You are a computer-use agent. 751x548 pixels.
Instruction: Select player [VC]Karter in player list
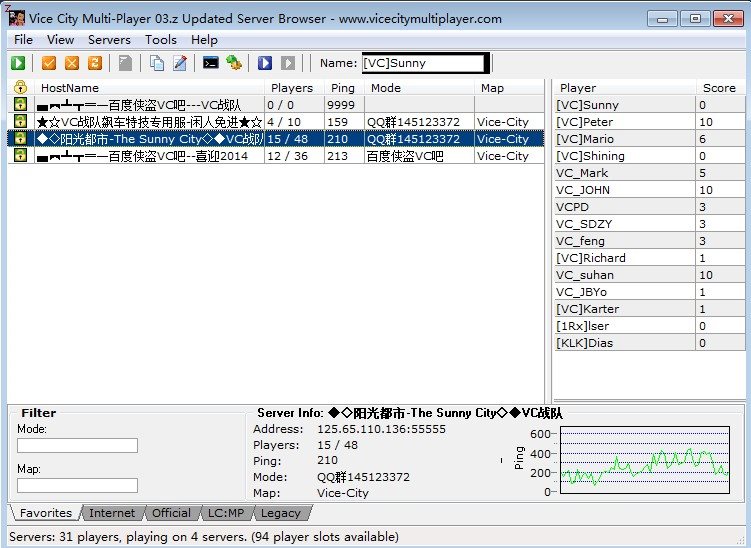[649, 308]
